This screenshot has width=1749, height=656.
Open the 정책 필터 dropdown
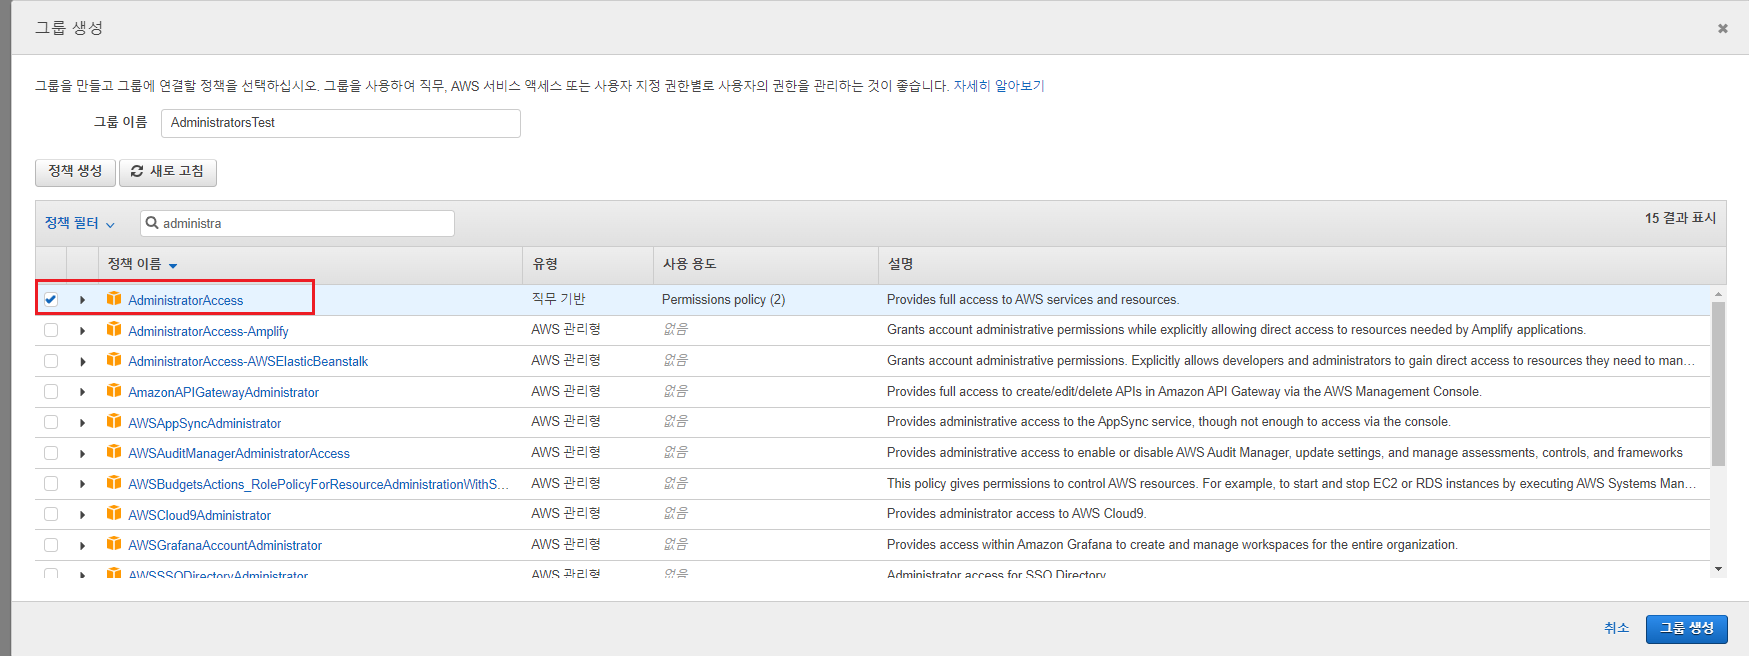click(80, 223)
